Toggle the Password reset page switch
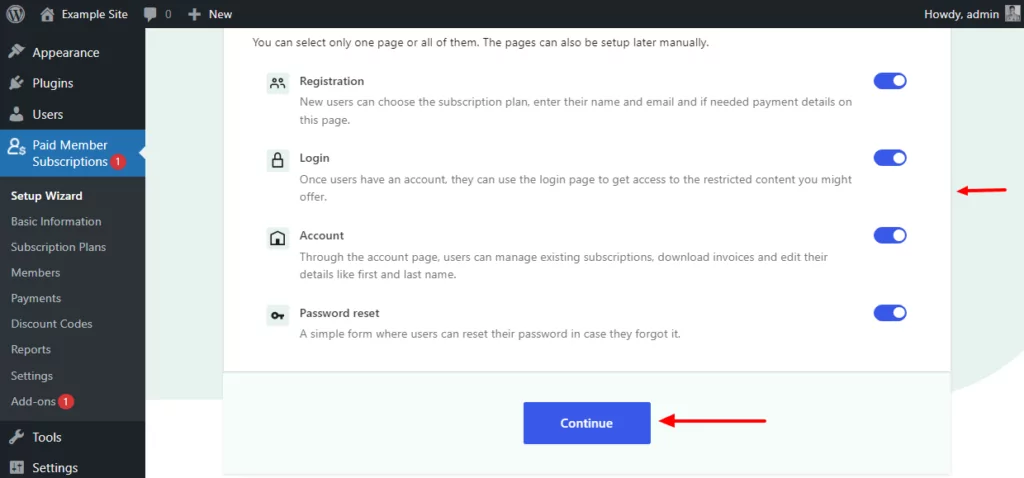Image resolution: width=1024 pixels, height=478 pixels. 890,313
